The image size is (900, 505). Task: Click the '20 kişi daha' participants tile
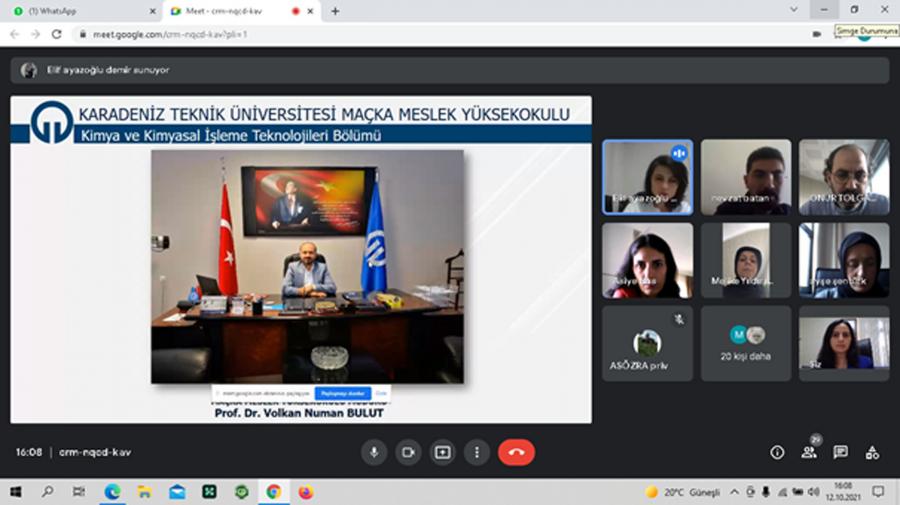pos(746,343)
